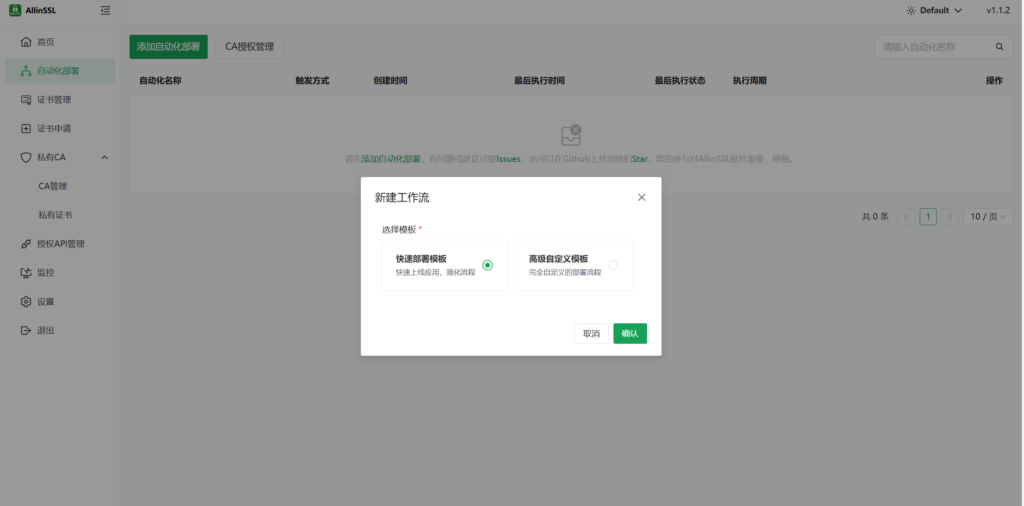Click the 最后执行时间 column header
The width and height of the screenshot is (1024, 506).
(539, 81)
